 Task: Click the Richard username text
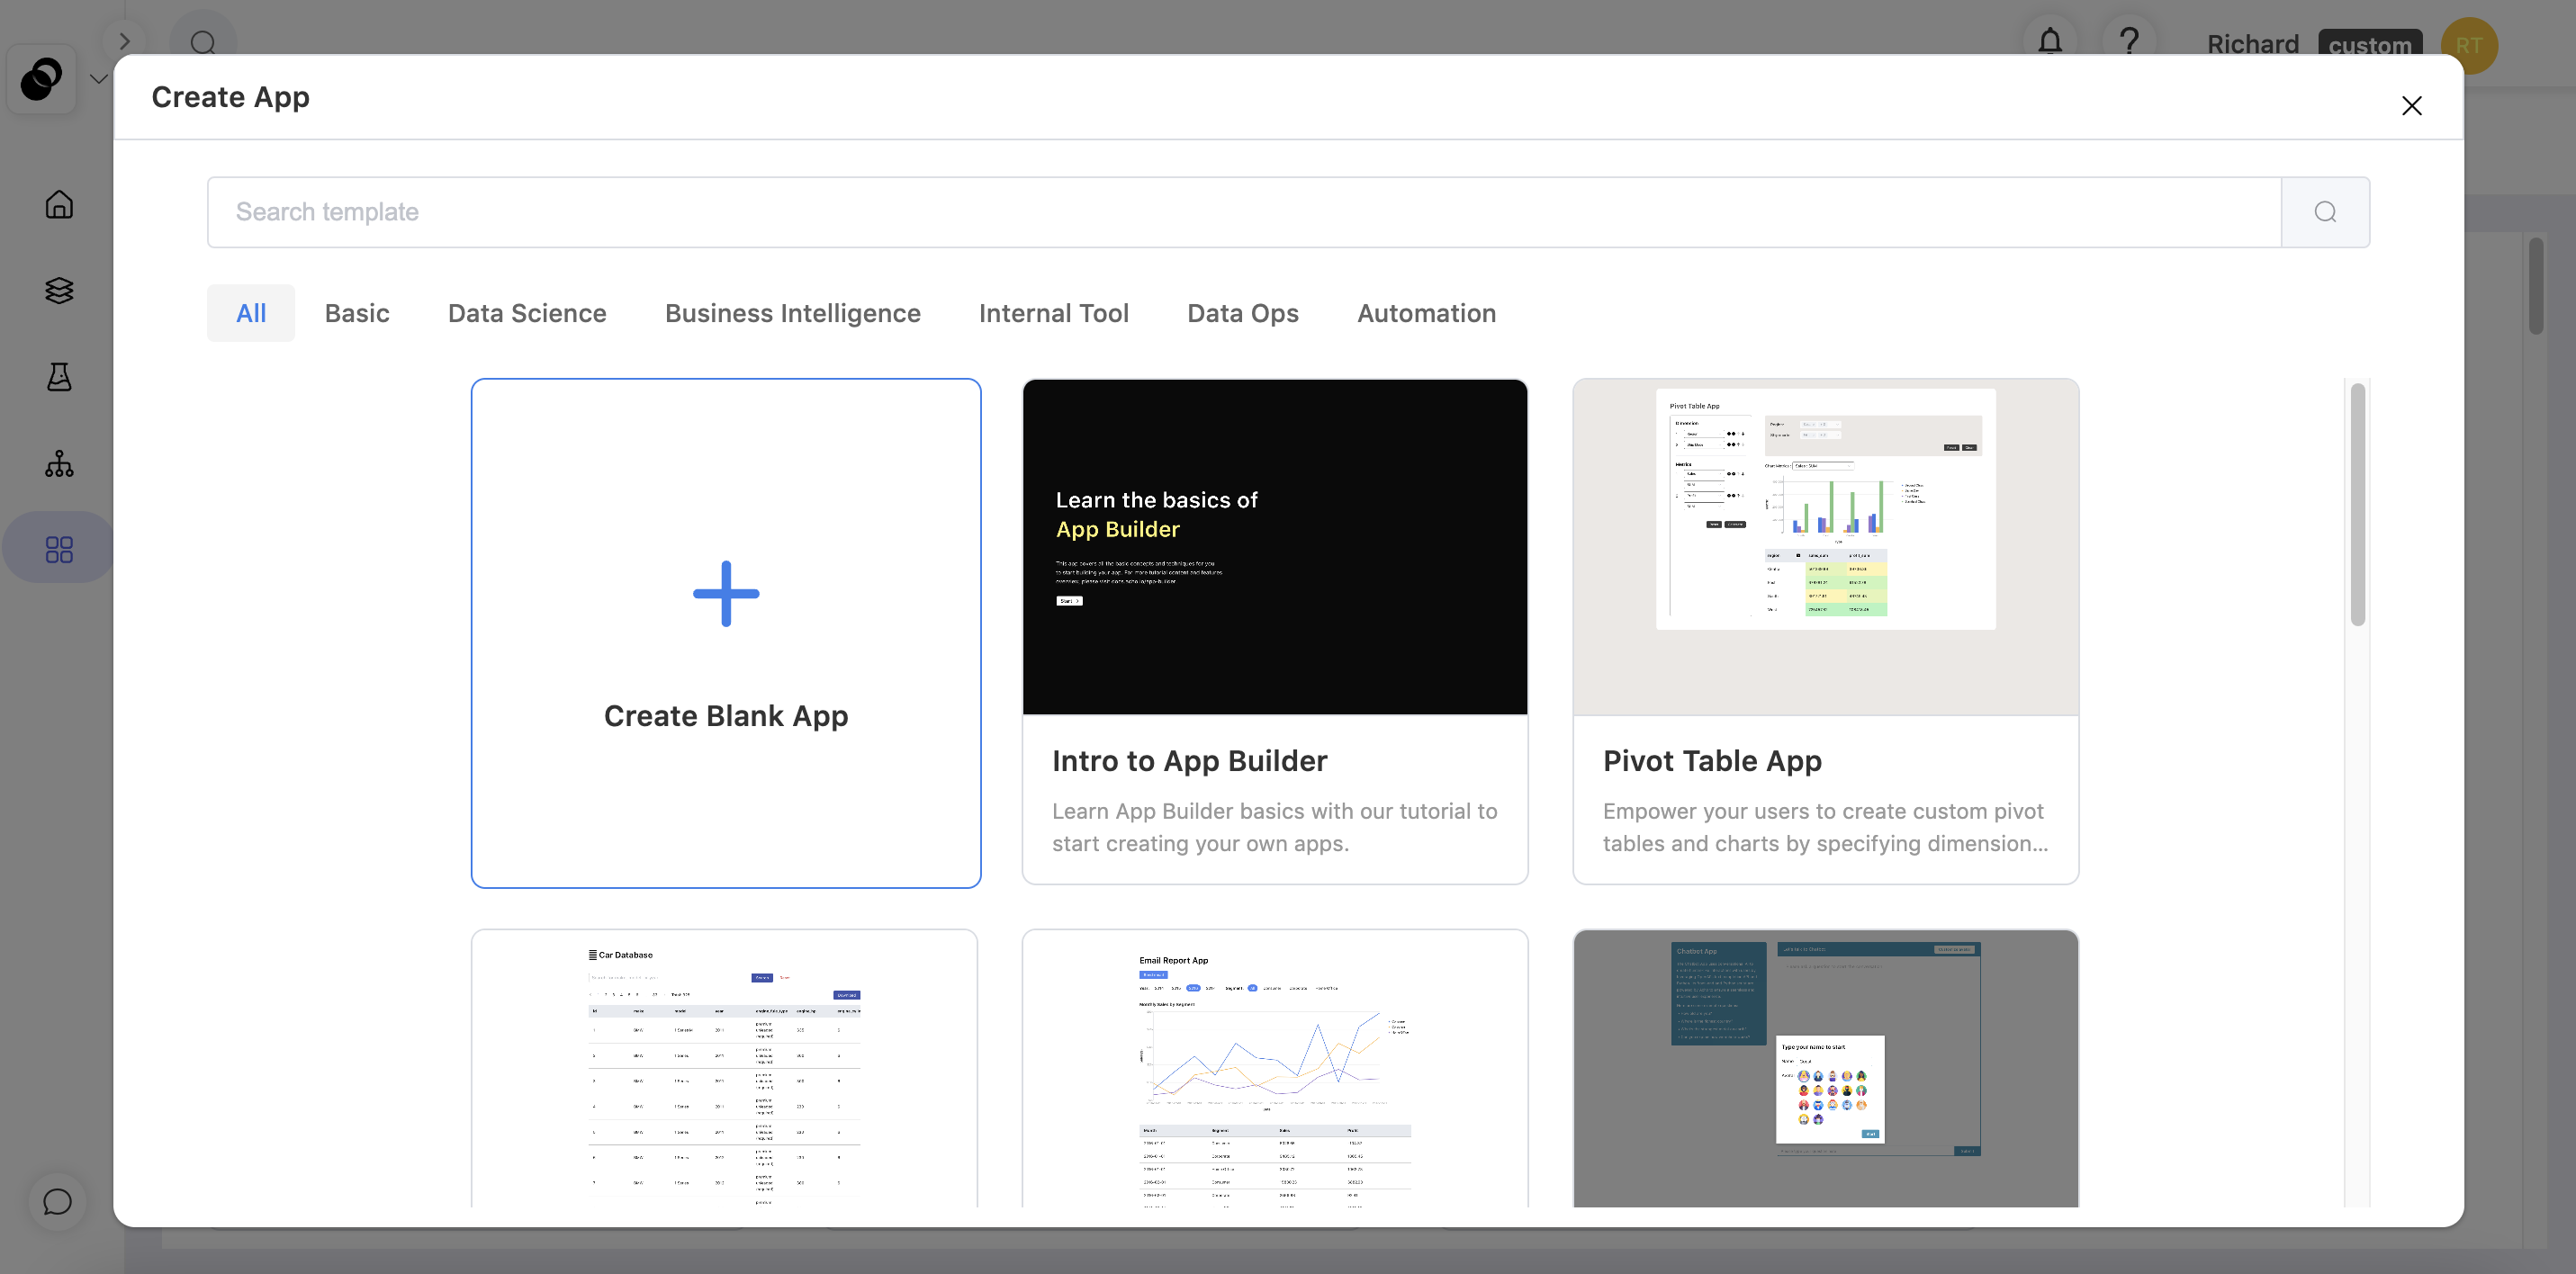tap(2252, 44)
